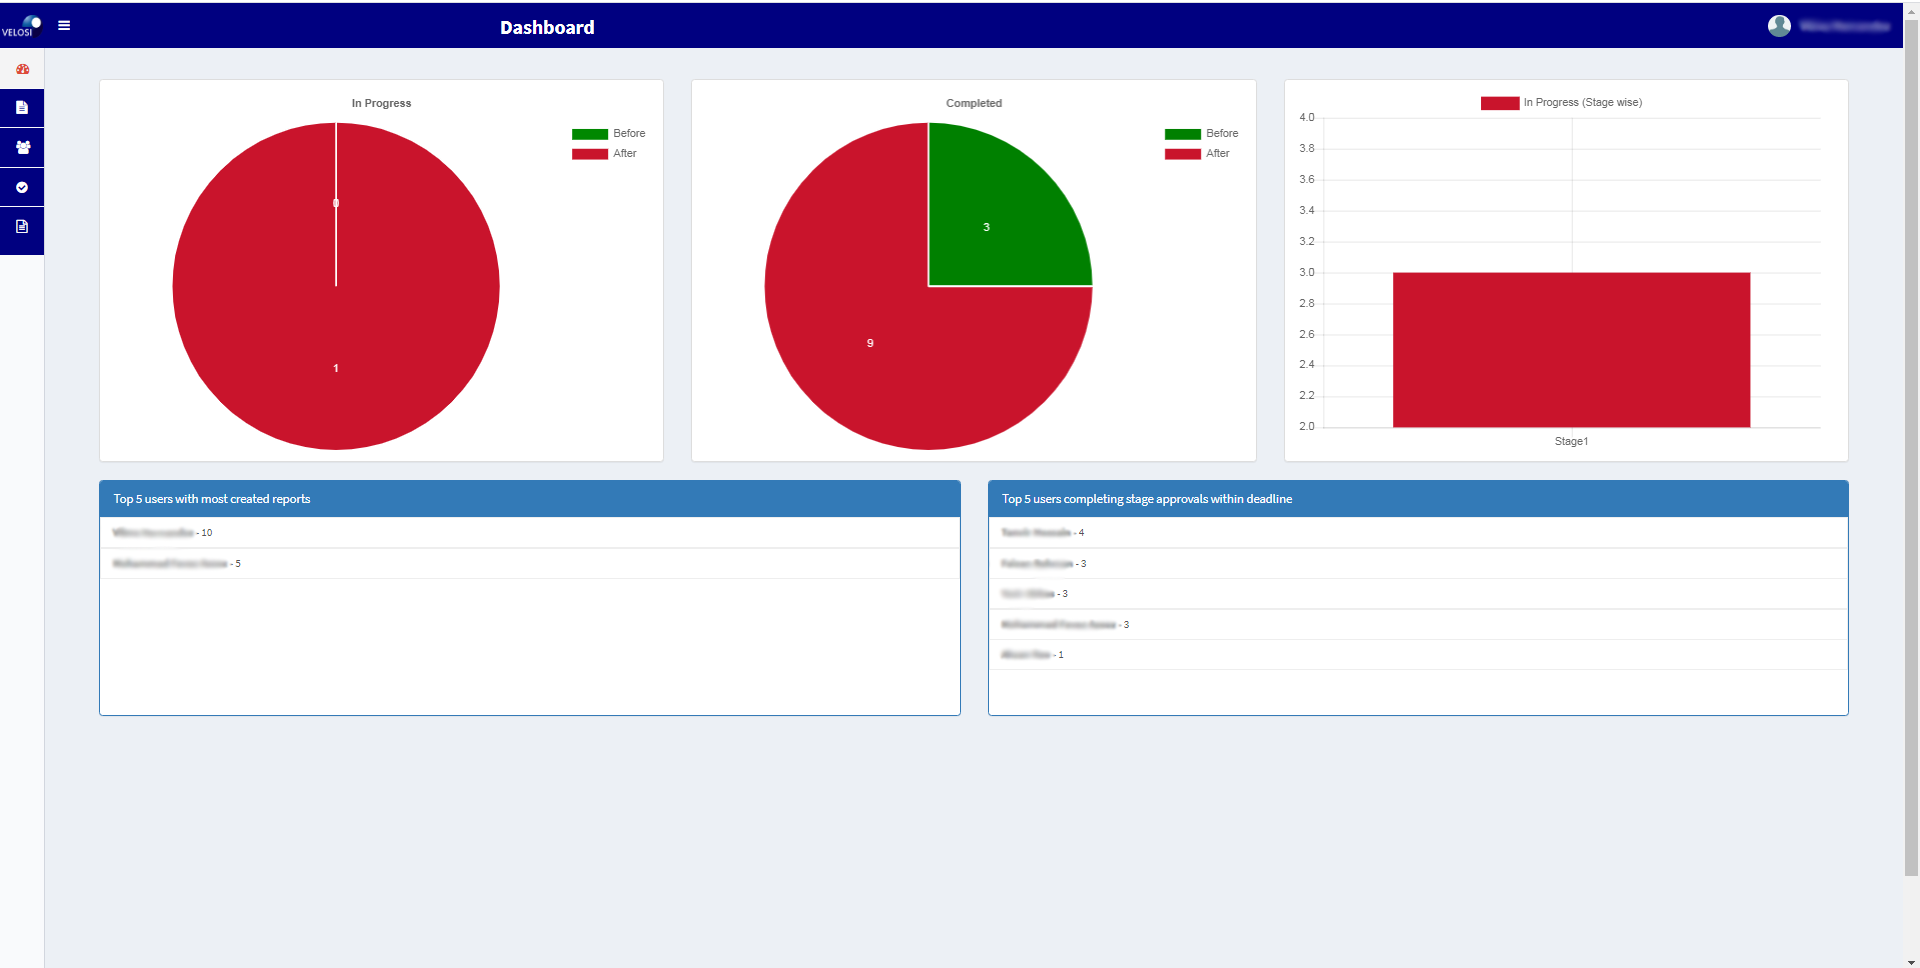Click the user avatar in top bar

[x=1780, y=26]
